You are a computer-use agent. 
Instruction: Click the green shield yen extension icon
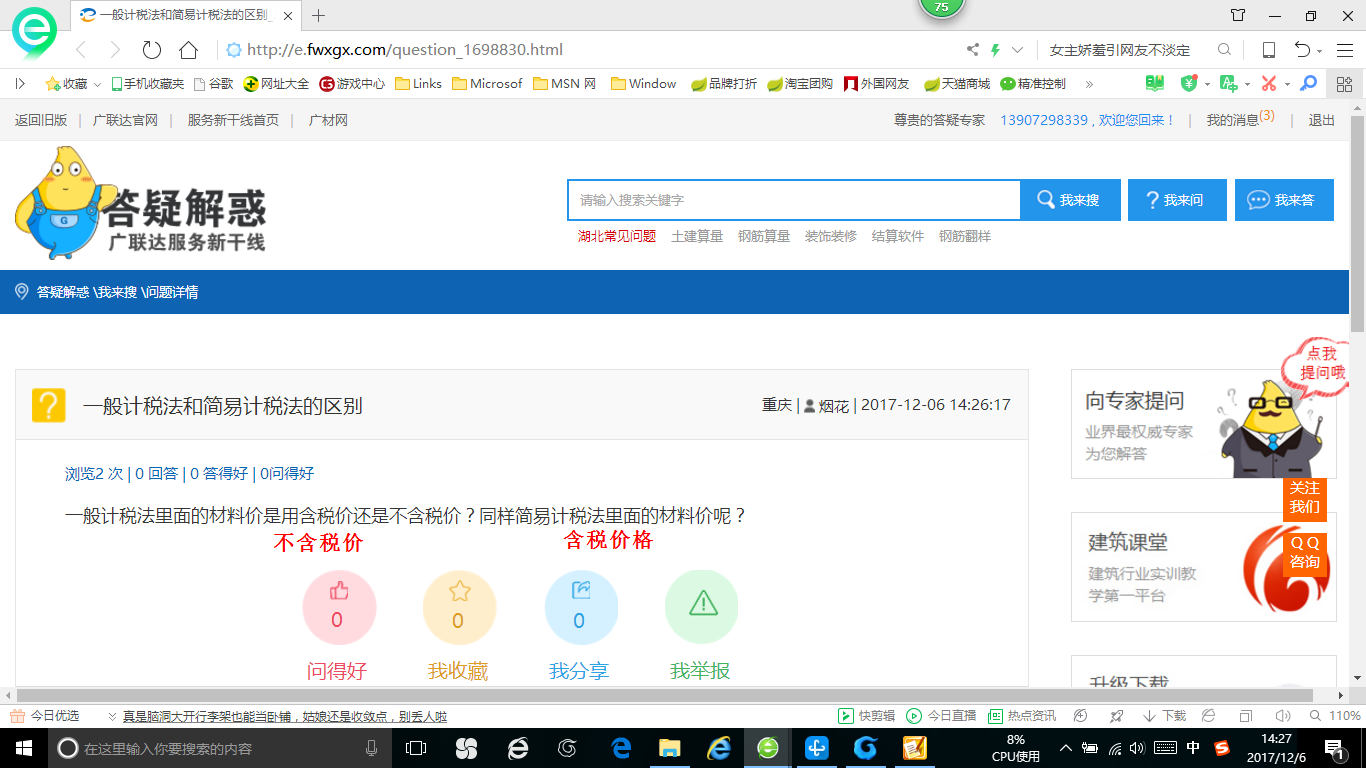(x=1189, y=84)
